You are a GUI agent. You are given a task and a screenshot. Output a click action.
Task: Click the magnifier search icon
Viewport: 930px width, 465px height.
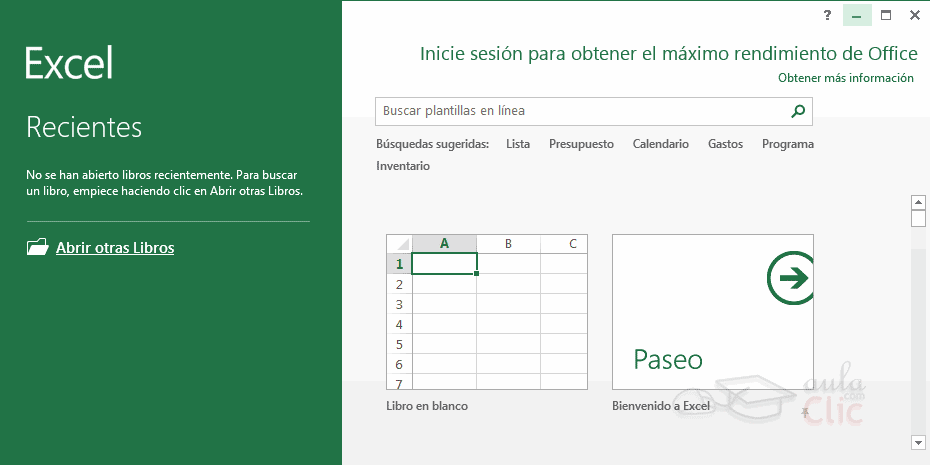[797, 111]
